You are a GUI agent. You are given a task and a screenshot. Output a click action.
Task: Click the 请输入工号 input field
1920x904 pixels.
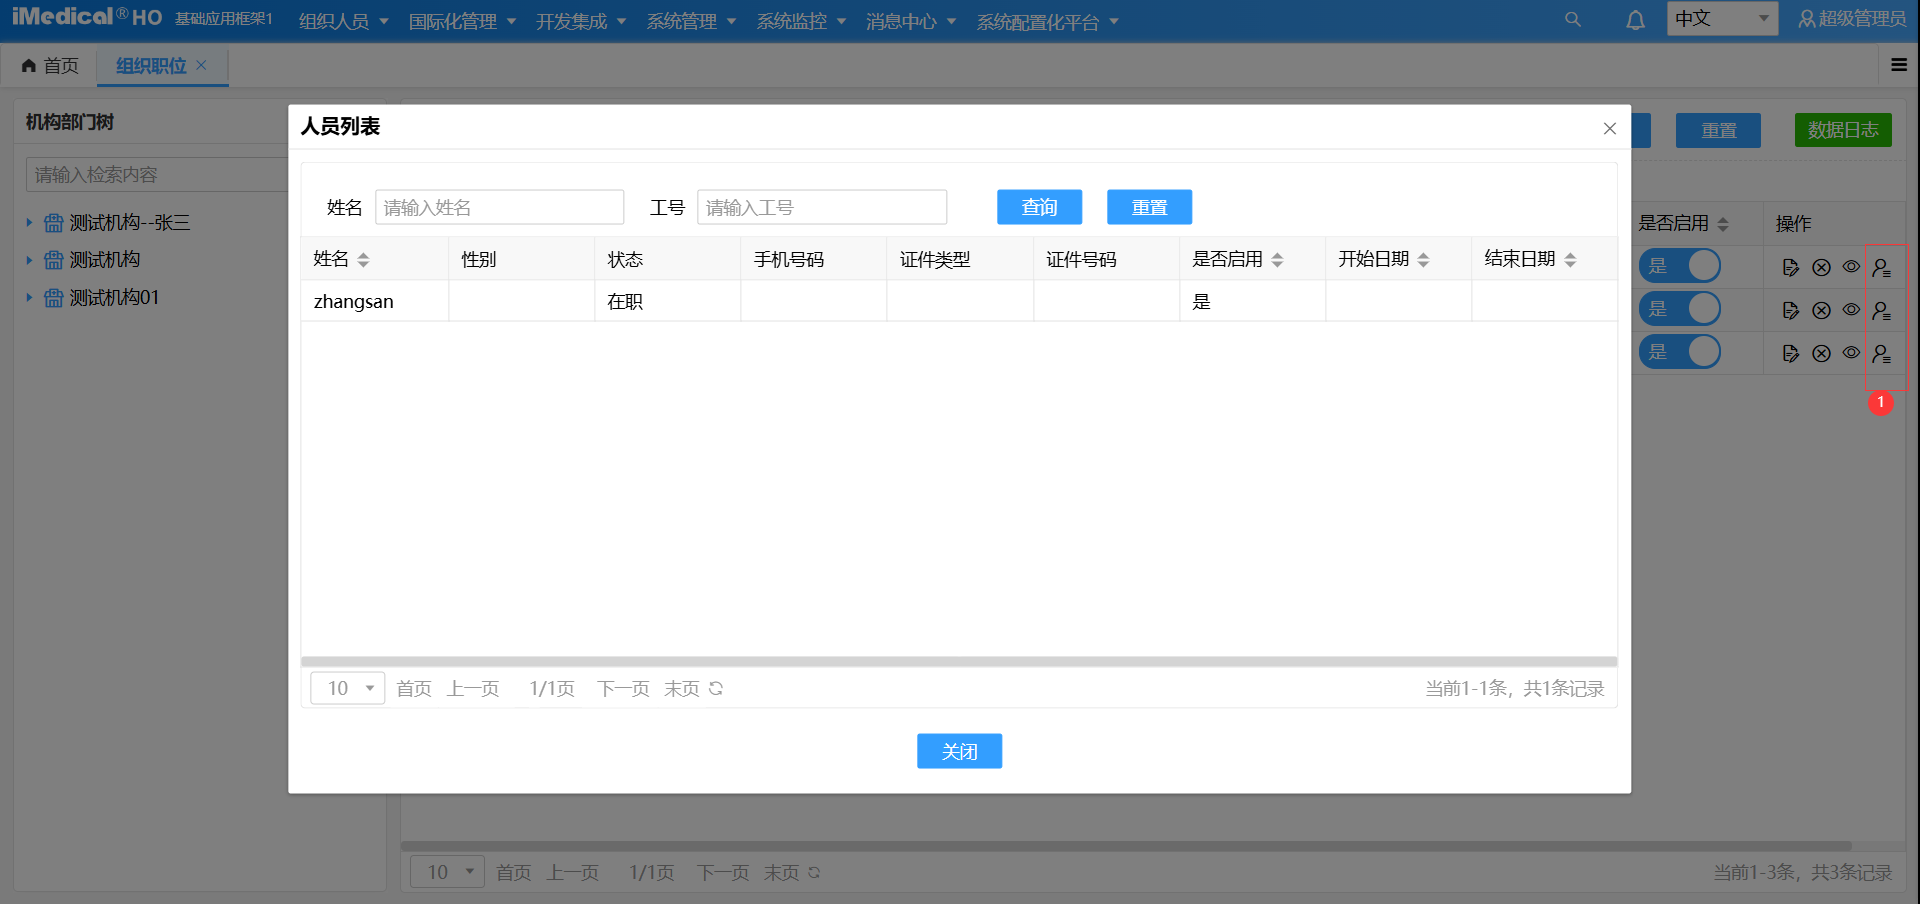click(x=822, y=207)
